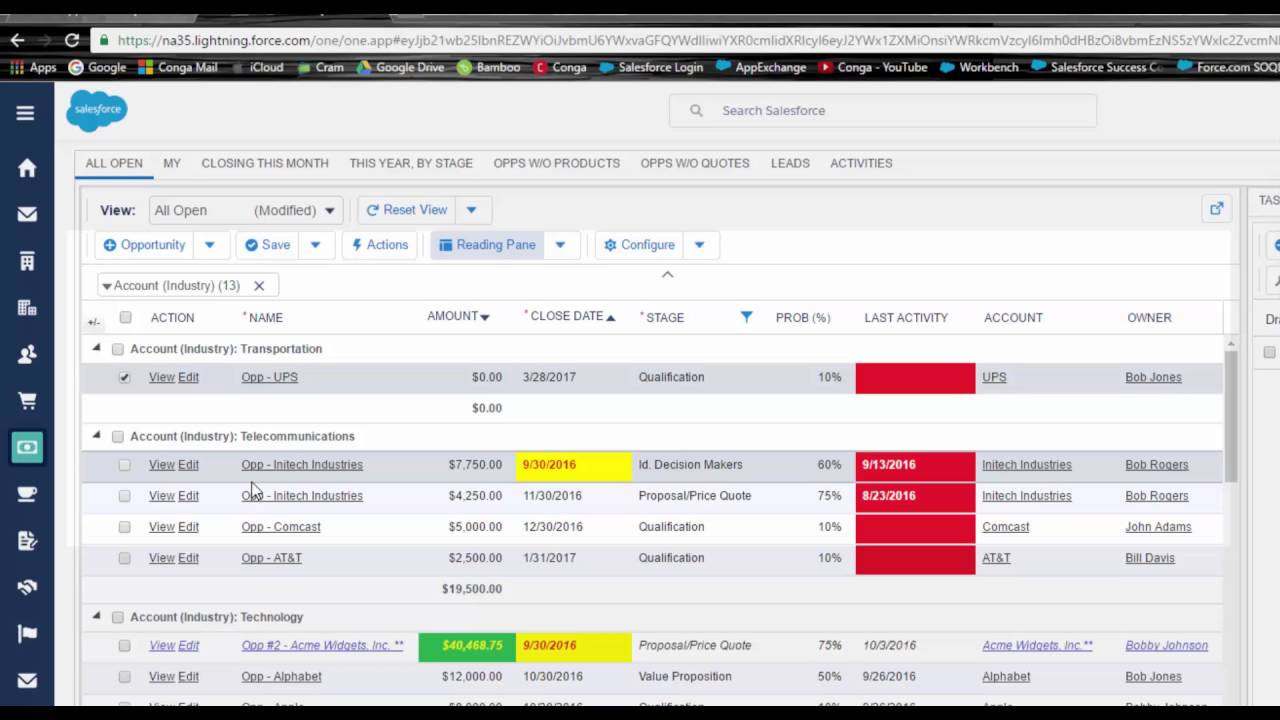Open the document edit icon in sidebar

[x=27, y=541]
